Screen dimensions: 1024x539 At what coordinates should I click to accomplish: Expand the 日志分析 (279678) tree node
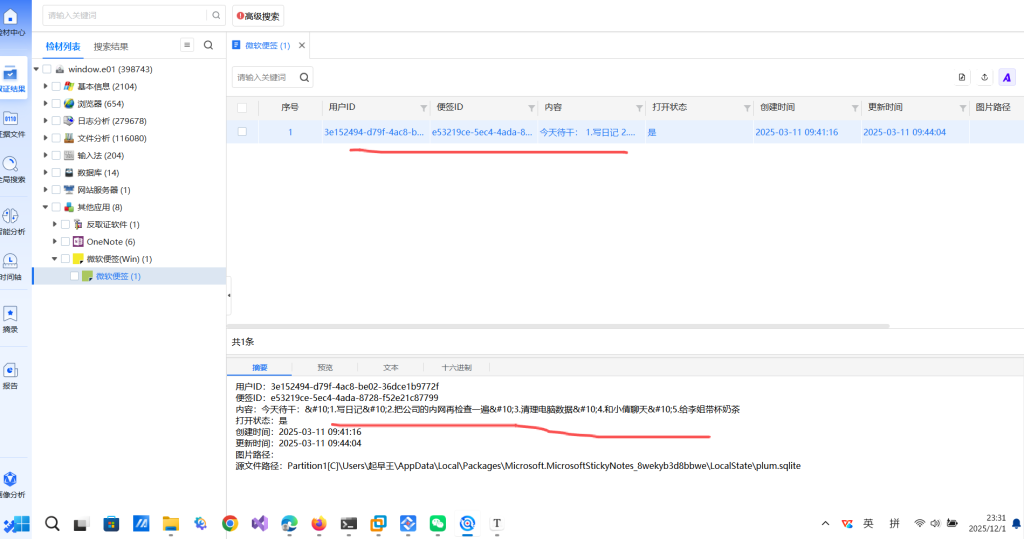click(44, 121)
